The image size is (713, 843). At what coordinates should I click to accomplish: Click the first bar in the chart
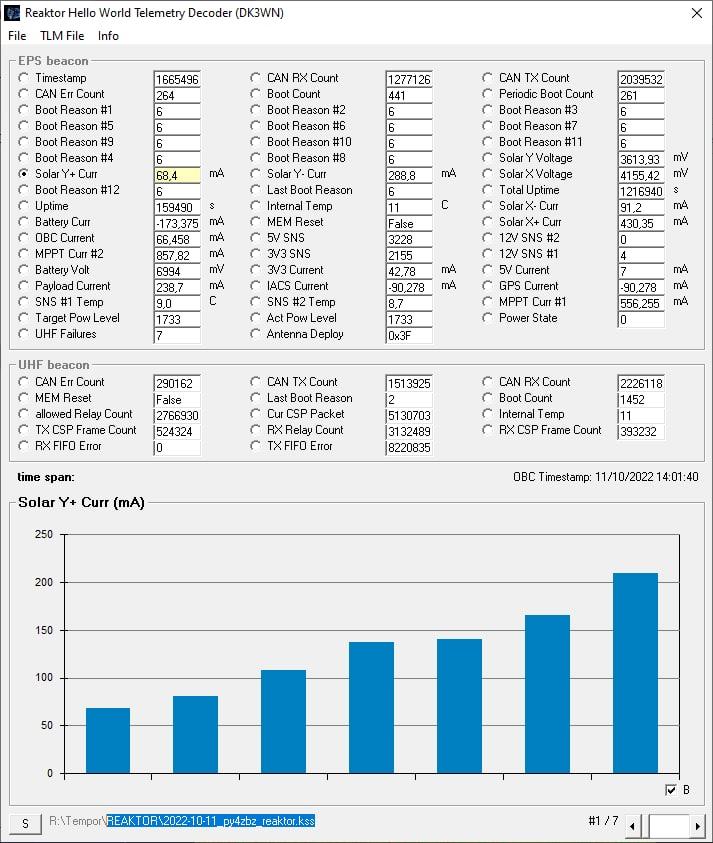[108, 741]
